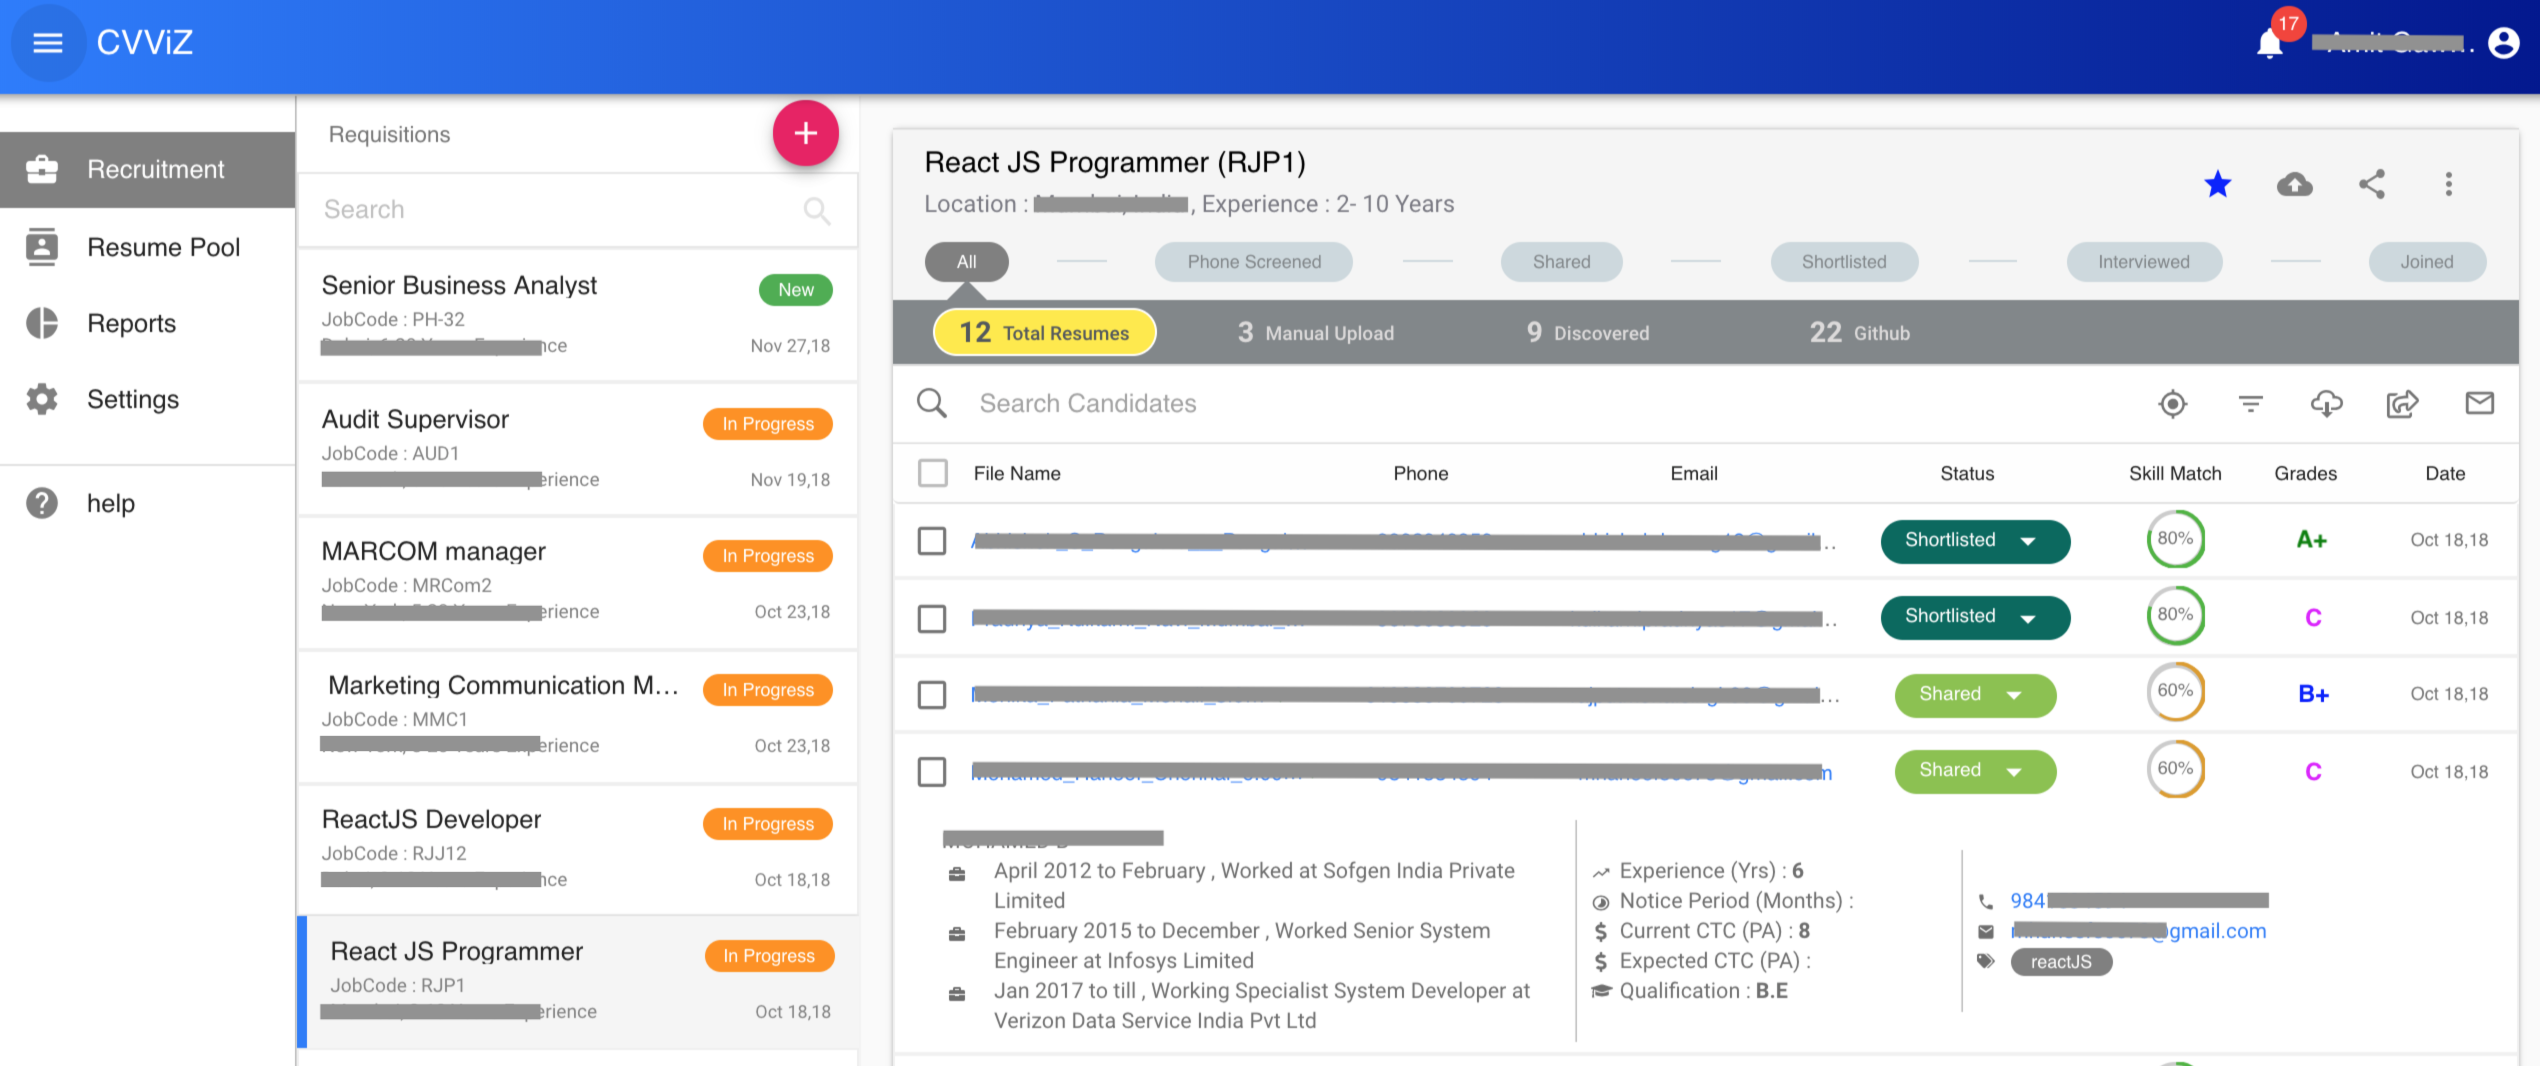Open MARCOM manager requisition card
Viewport: 2540px width, 1066px height.
click(577, 581)
